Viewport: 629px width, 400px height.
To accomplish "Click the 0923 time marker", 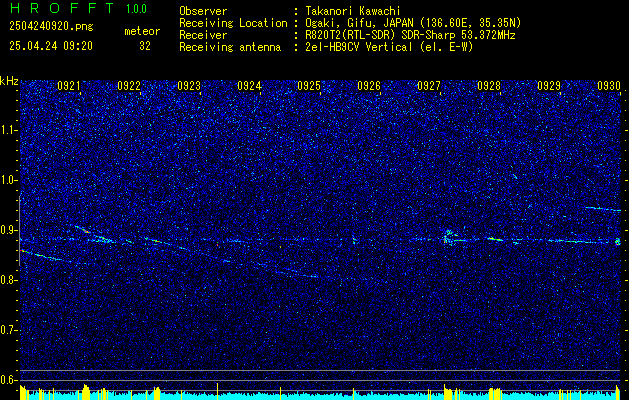I will pos(189,85).
